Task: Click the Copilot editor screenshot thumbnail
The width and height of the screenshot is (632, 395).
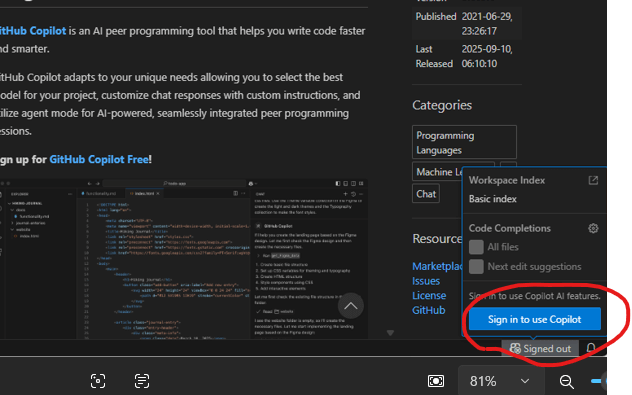Action: pos(183,259)
